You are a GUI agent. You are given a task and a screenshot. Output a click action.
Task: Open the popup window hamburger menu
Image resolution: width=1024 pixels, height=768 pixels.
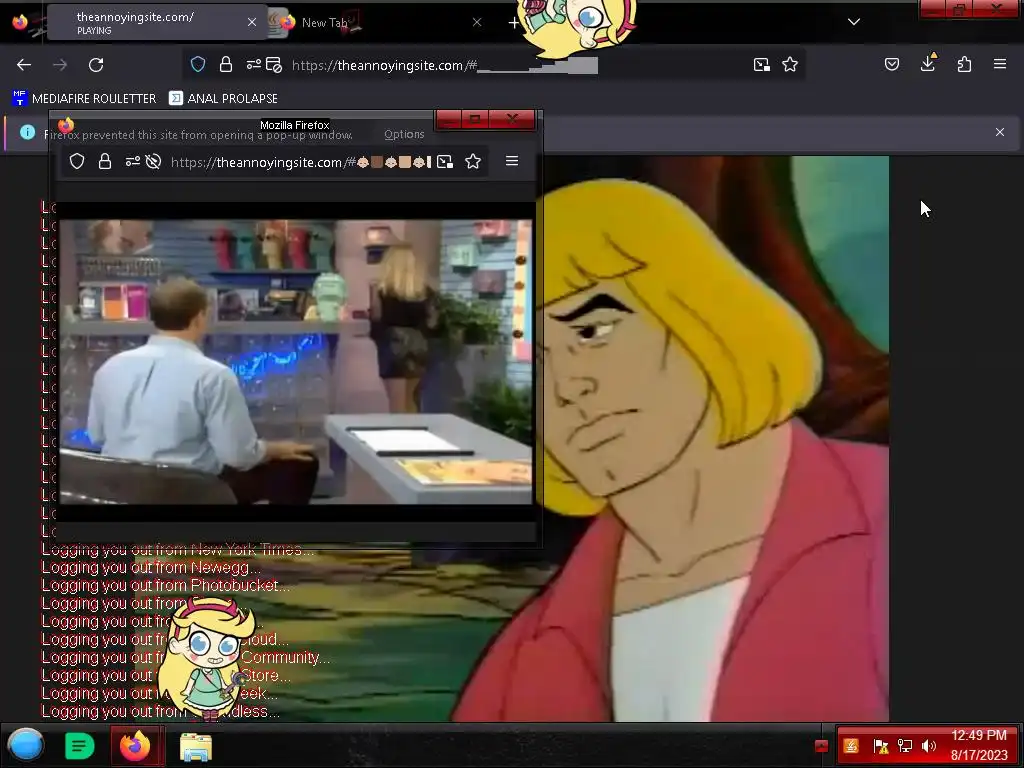tap(512, 161)
